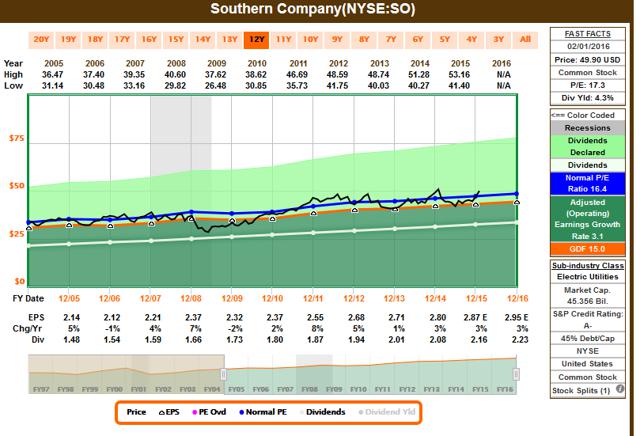640x436 pixels.
Task: Click the United States cell
Action: (588, 364)
